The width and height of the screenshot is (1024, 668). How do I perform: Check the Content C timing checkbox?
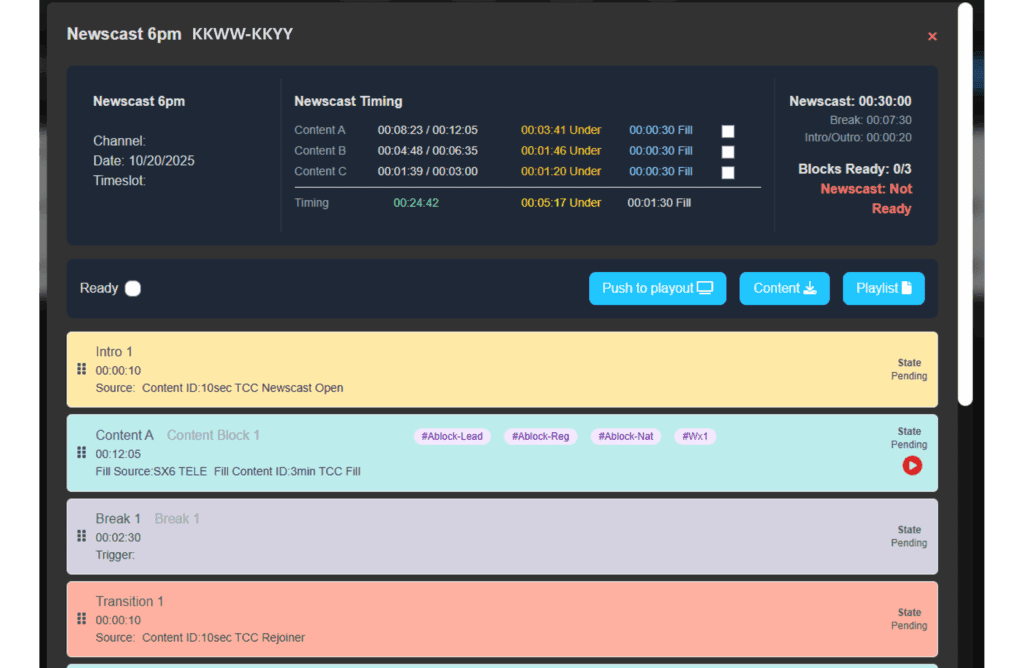tap(728, 172)
